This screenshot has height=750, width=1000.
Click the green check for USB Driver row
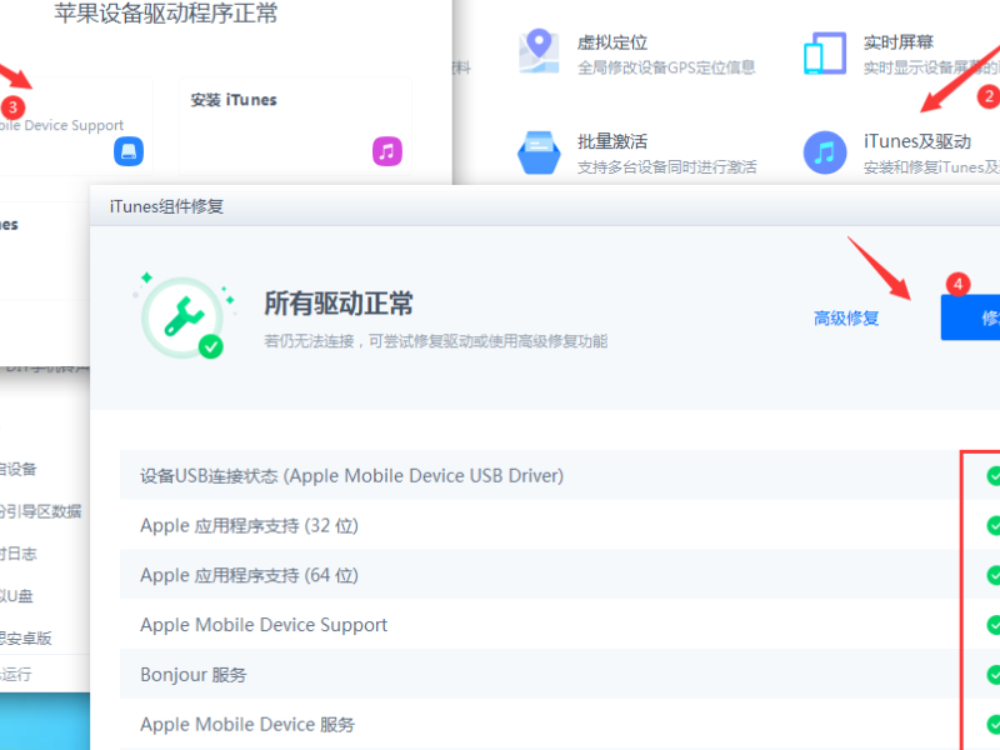pyautogui.click(x=994, y=476)
